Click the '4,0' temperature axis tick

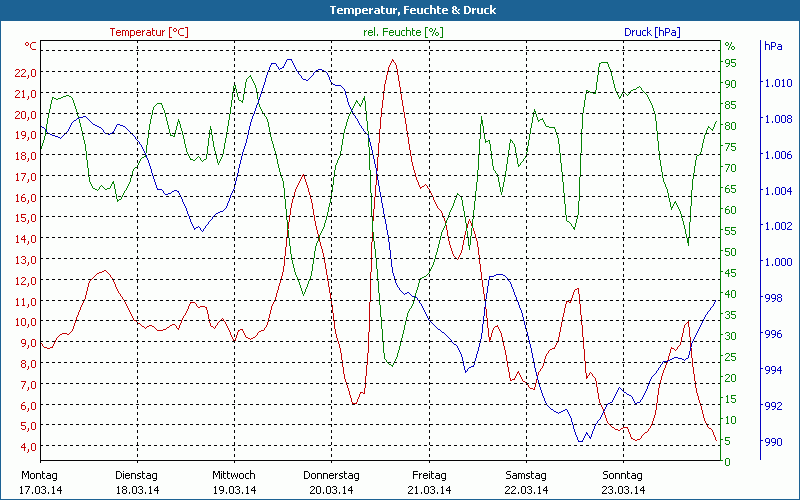(x=29, y=447)
